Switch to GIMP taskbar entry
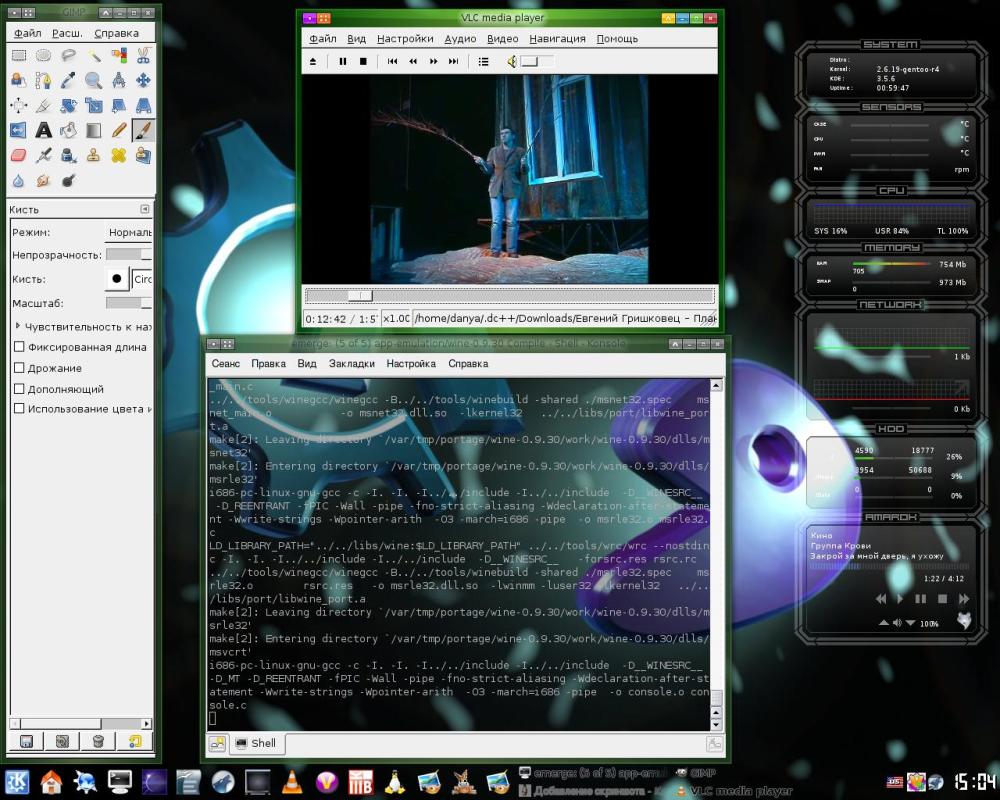The width and height of the screenshot is (1000, 800). click(x=696, y=773)
